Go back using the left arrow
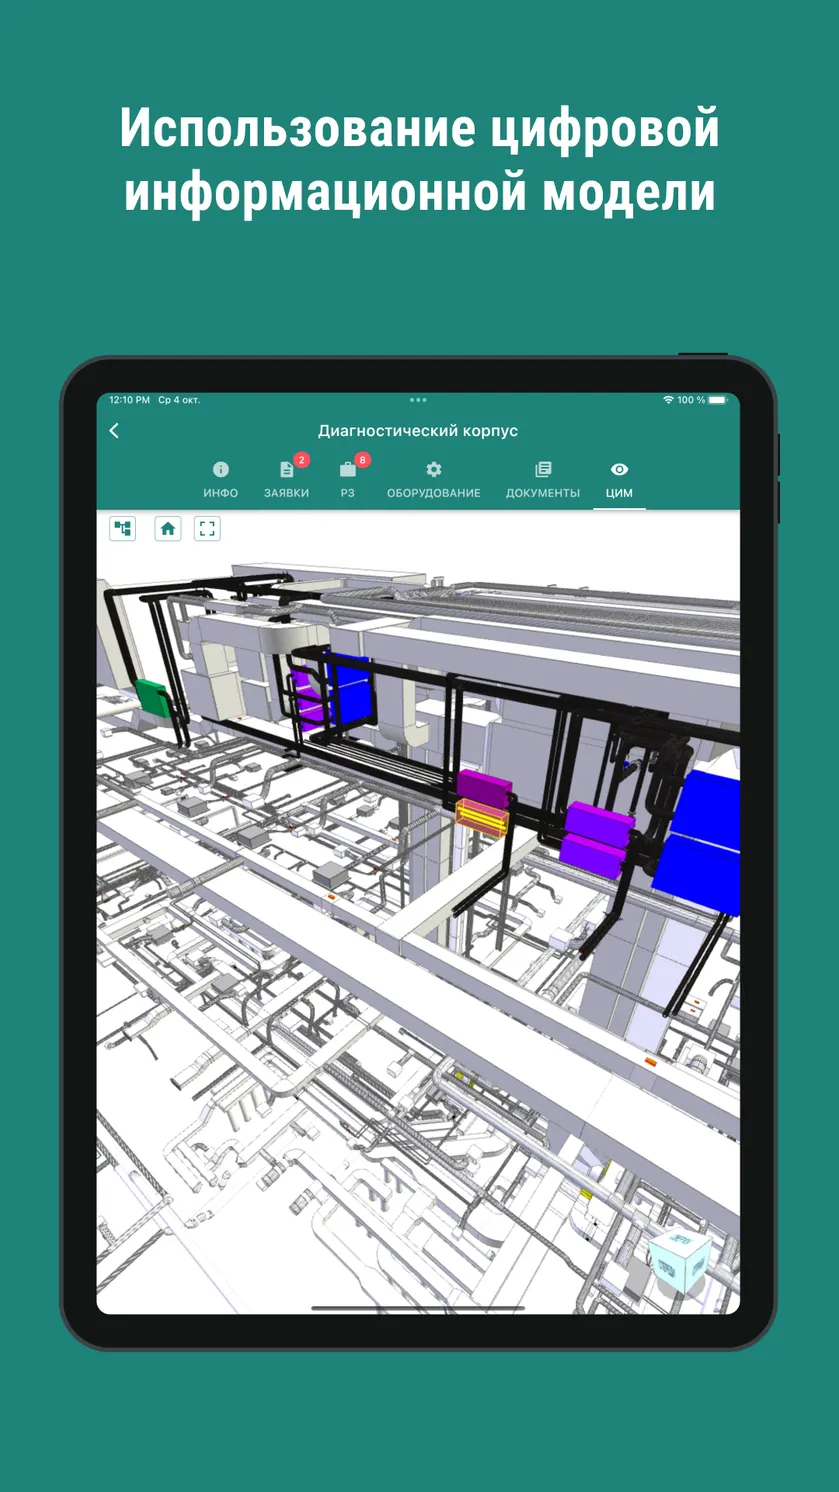Screen dimensions: 839x1492 pos(114,431)
